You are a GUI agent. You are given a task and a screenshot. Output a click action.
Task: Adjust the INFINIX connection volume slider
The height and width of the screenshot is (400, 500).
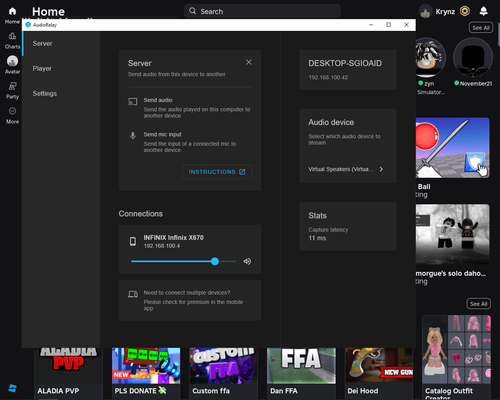pos(184,261)
